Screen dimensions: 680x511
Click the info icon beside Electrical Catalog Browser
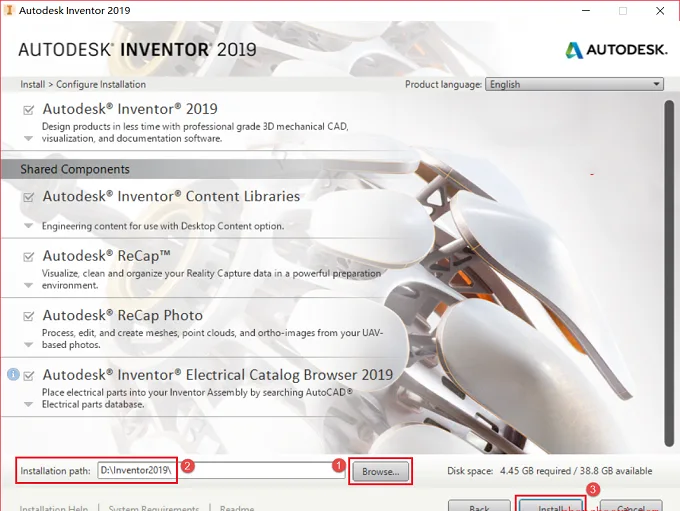click(x=13, y=374)
